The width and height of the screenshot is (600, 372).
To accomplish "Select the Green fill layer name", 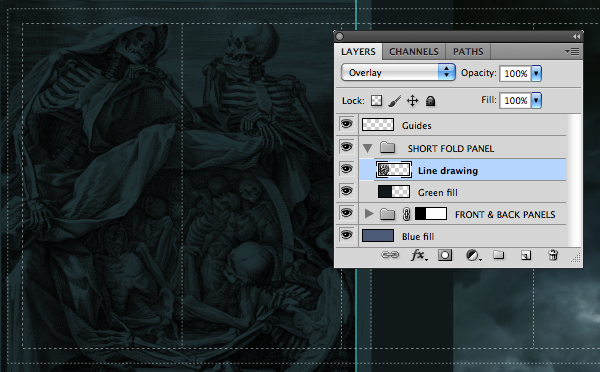I will coord(437,193).
